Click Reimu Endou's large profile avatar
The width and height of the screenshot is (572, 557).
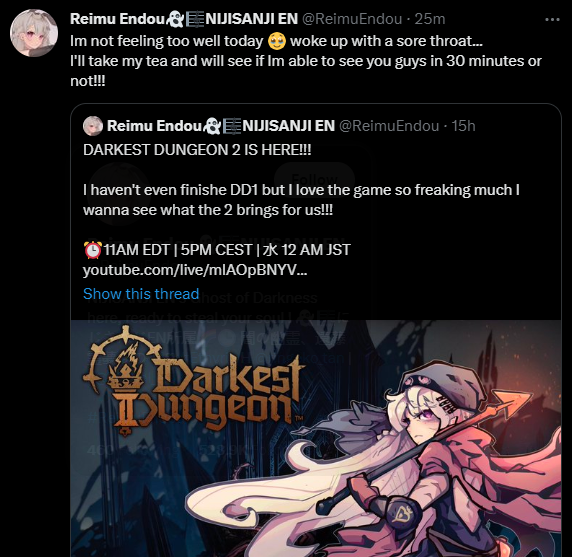coord(34,33)
